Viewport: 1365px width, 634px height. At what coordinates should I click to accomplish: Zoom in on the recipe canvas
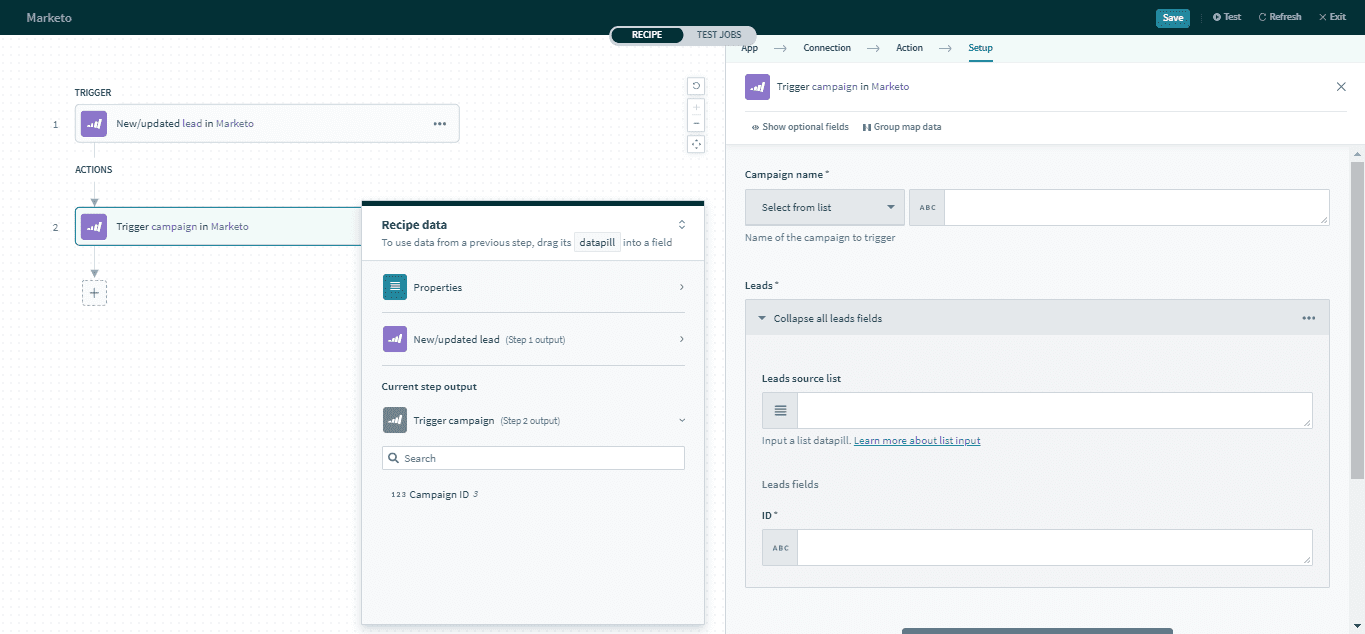point(696,107)
